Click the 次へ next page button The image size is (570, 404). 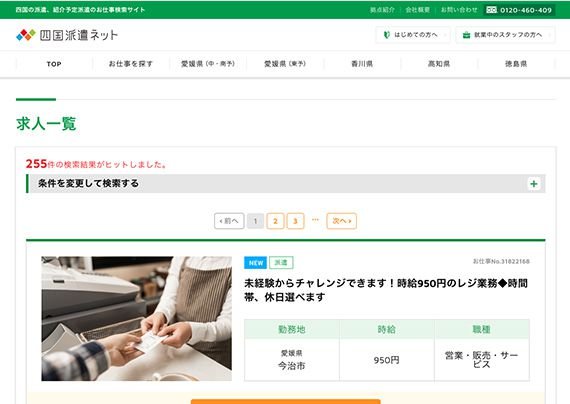342,221
